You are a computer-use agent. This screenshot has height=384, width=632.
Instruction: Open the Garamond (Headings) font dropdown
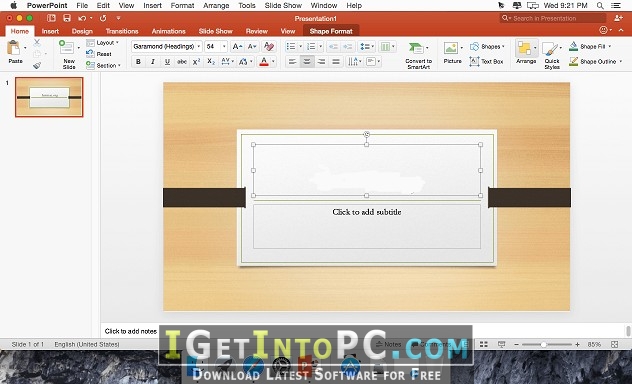(x=198, y=47)
